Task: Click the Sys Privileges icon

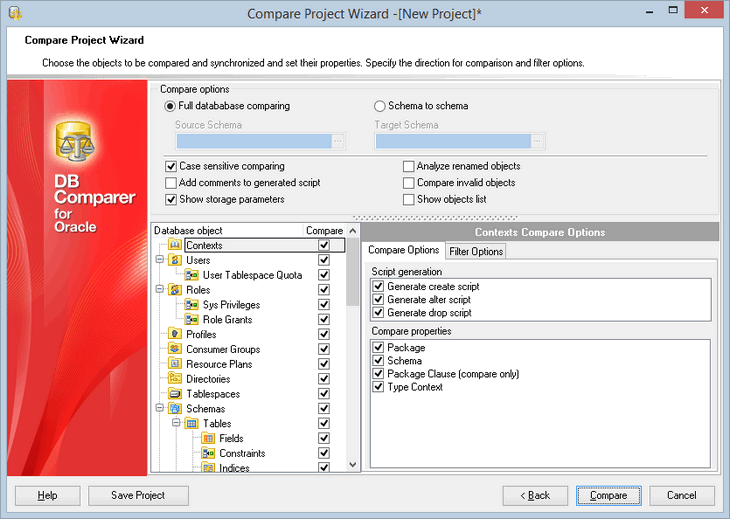Action: click(x=191, y=304)
